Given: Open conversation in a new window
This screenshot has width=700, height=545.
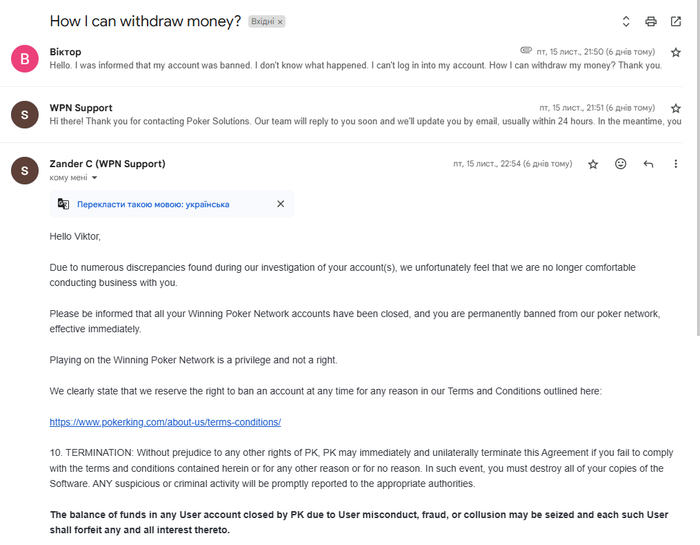Looking at the screenshot, I should pos(676,21).
